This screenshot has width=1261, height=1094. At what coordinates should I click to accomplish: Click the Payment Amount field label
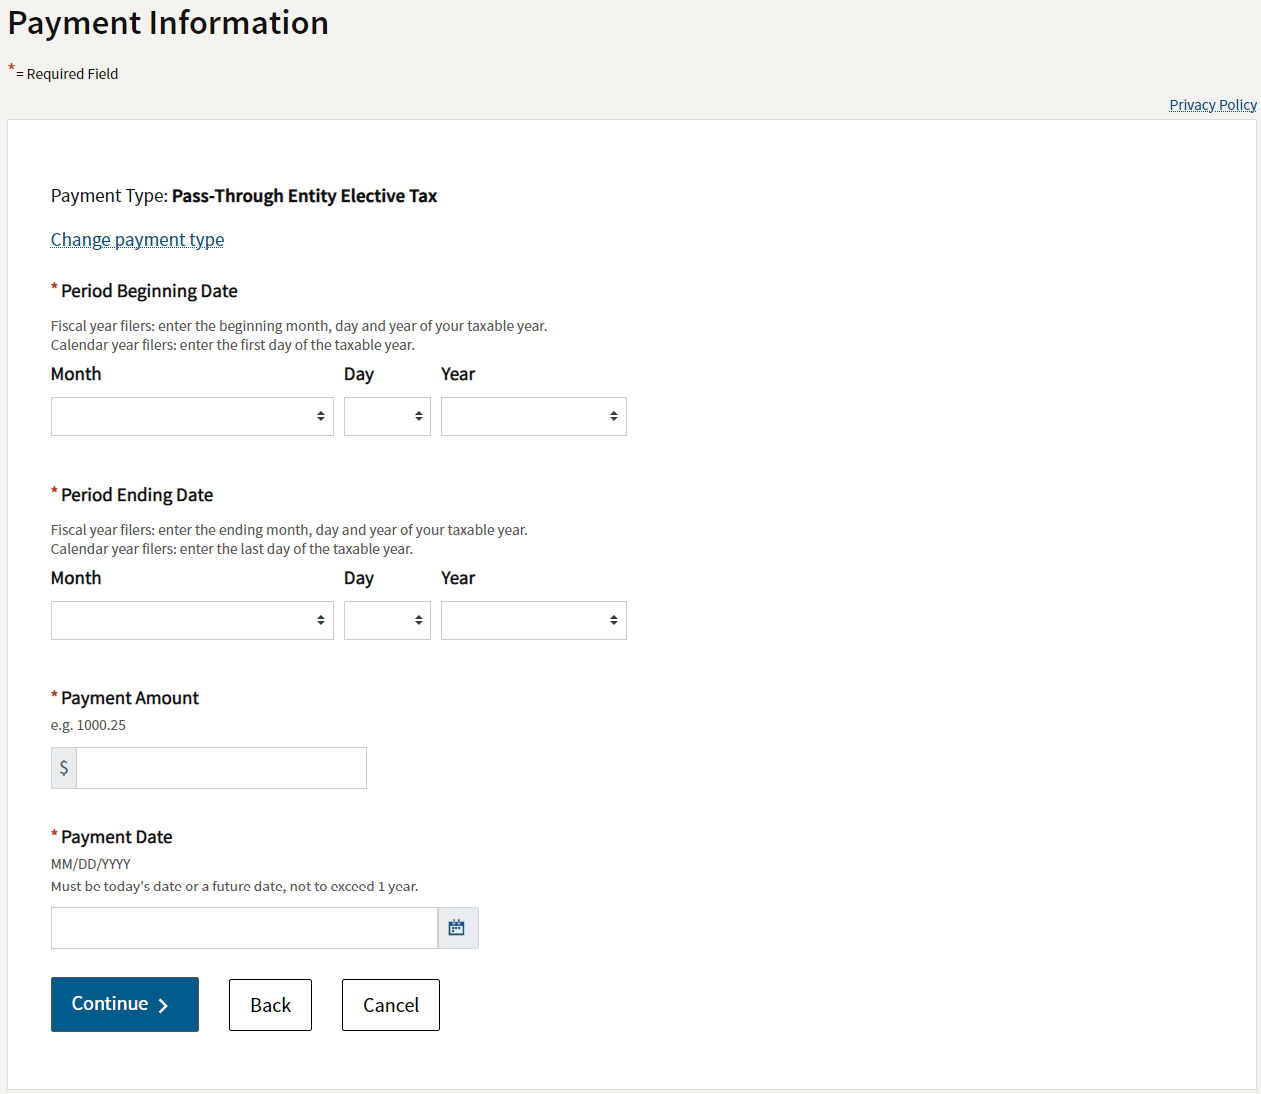[130, 698]
